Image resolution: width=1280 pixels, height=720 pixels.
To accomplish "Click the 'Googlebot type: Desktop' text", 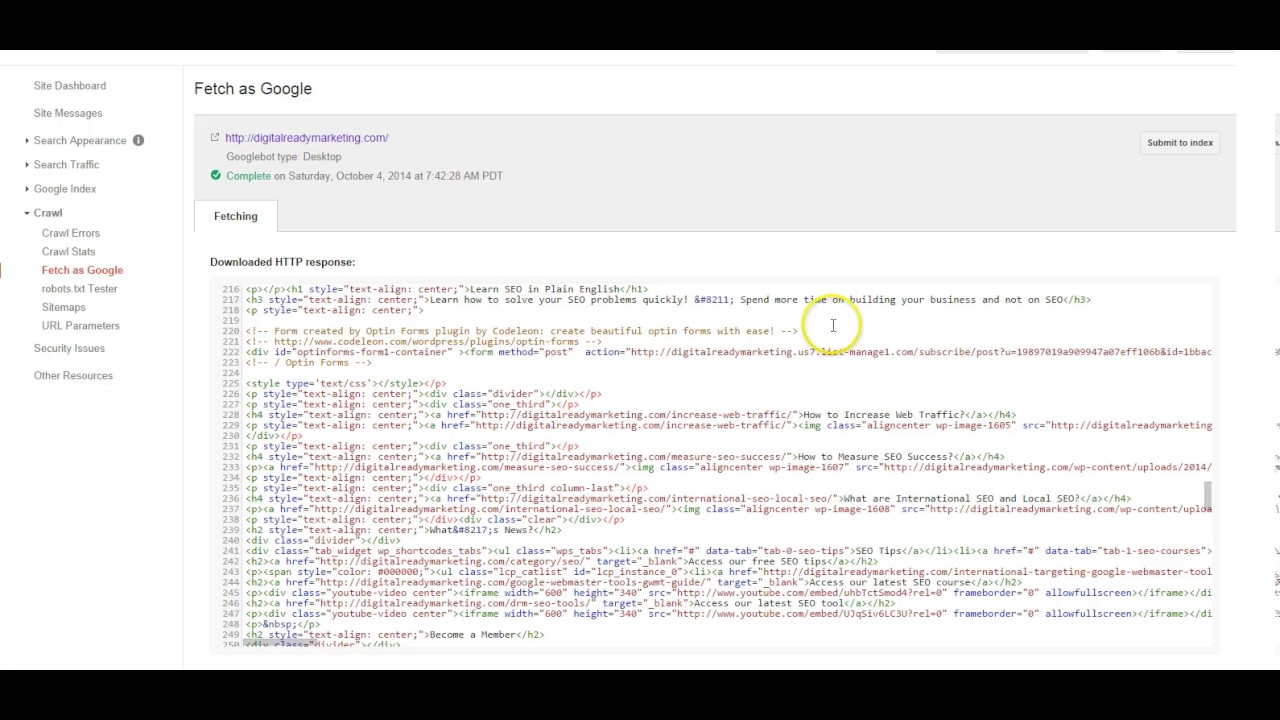I will [284, 157].
